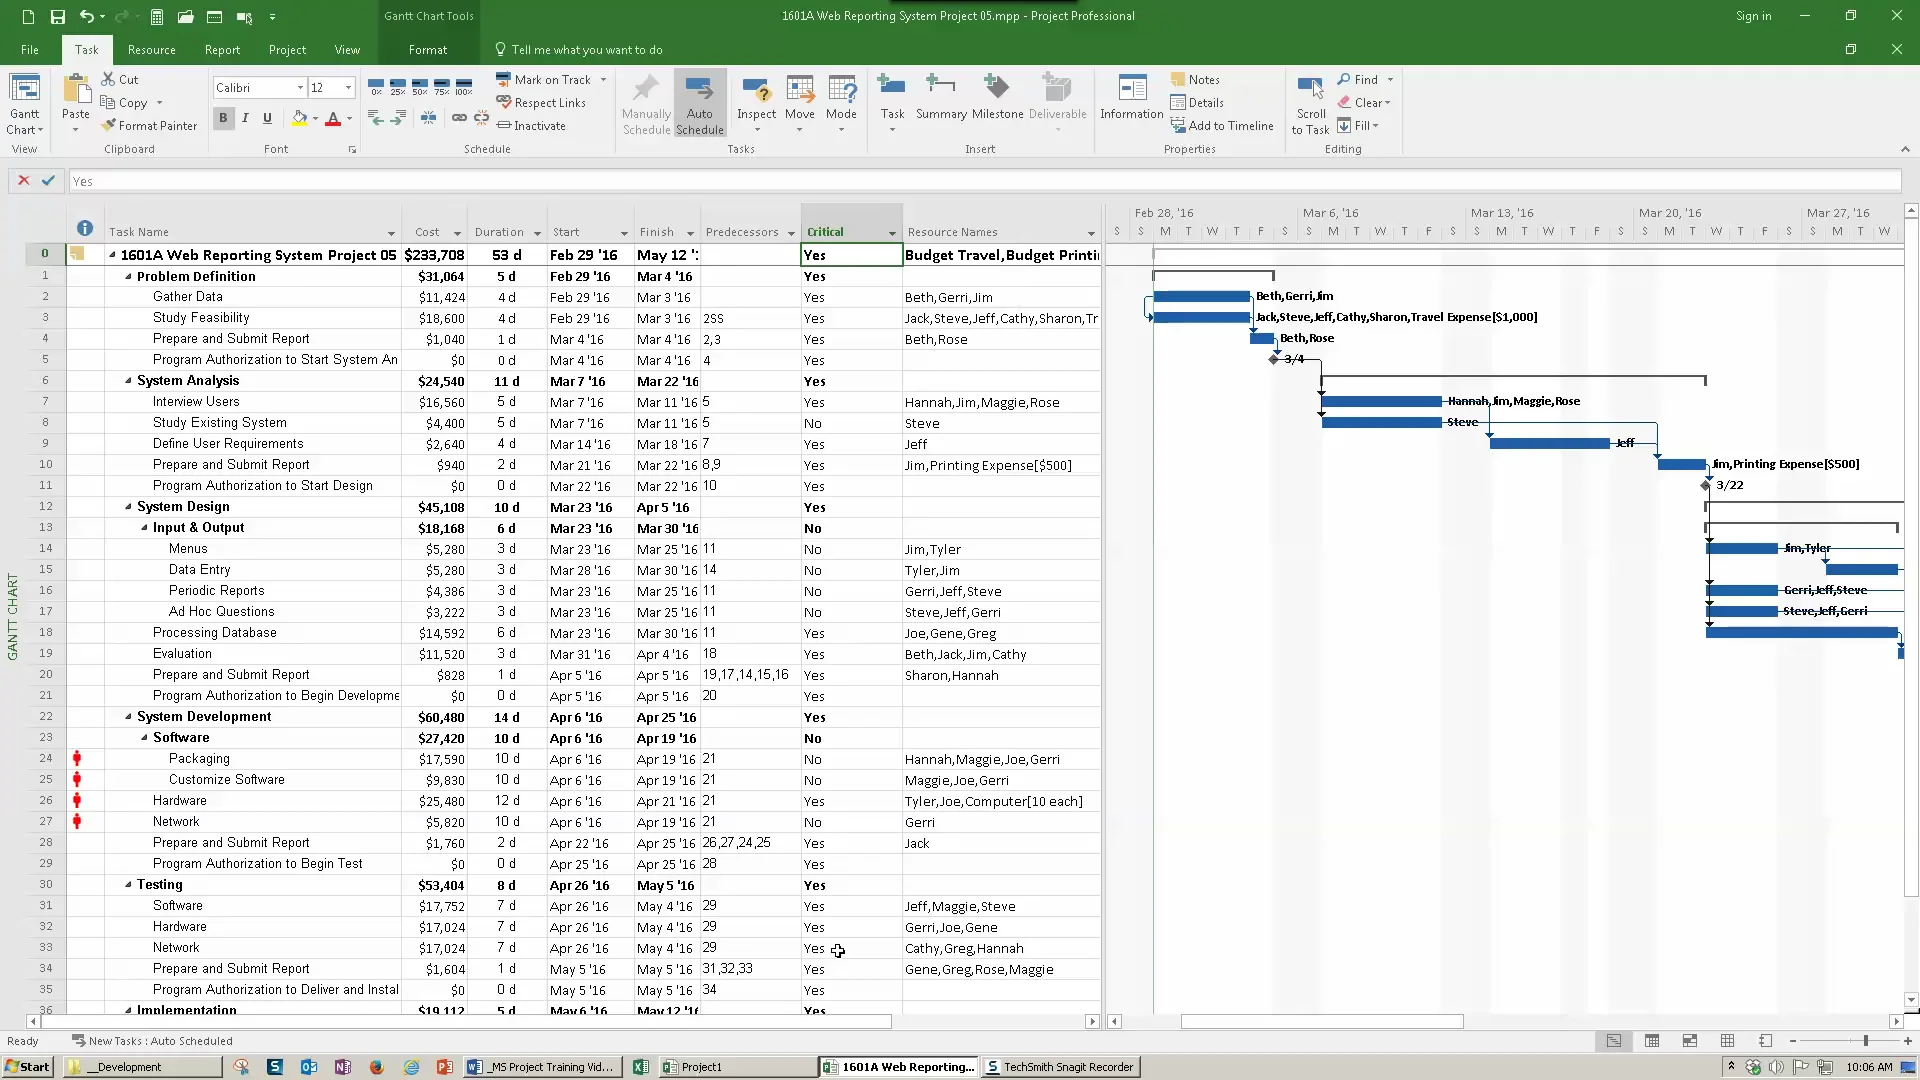Open the Report ribbon tab
Screen dimensions: 1920x1080
(x=222, y=50)
